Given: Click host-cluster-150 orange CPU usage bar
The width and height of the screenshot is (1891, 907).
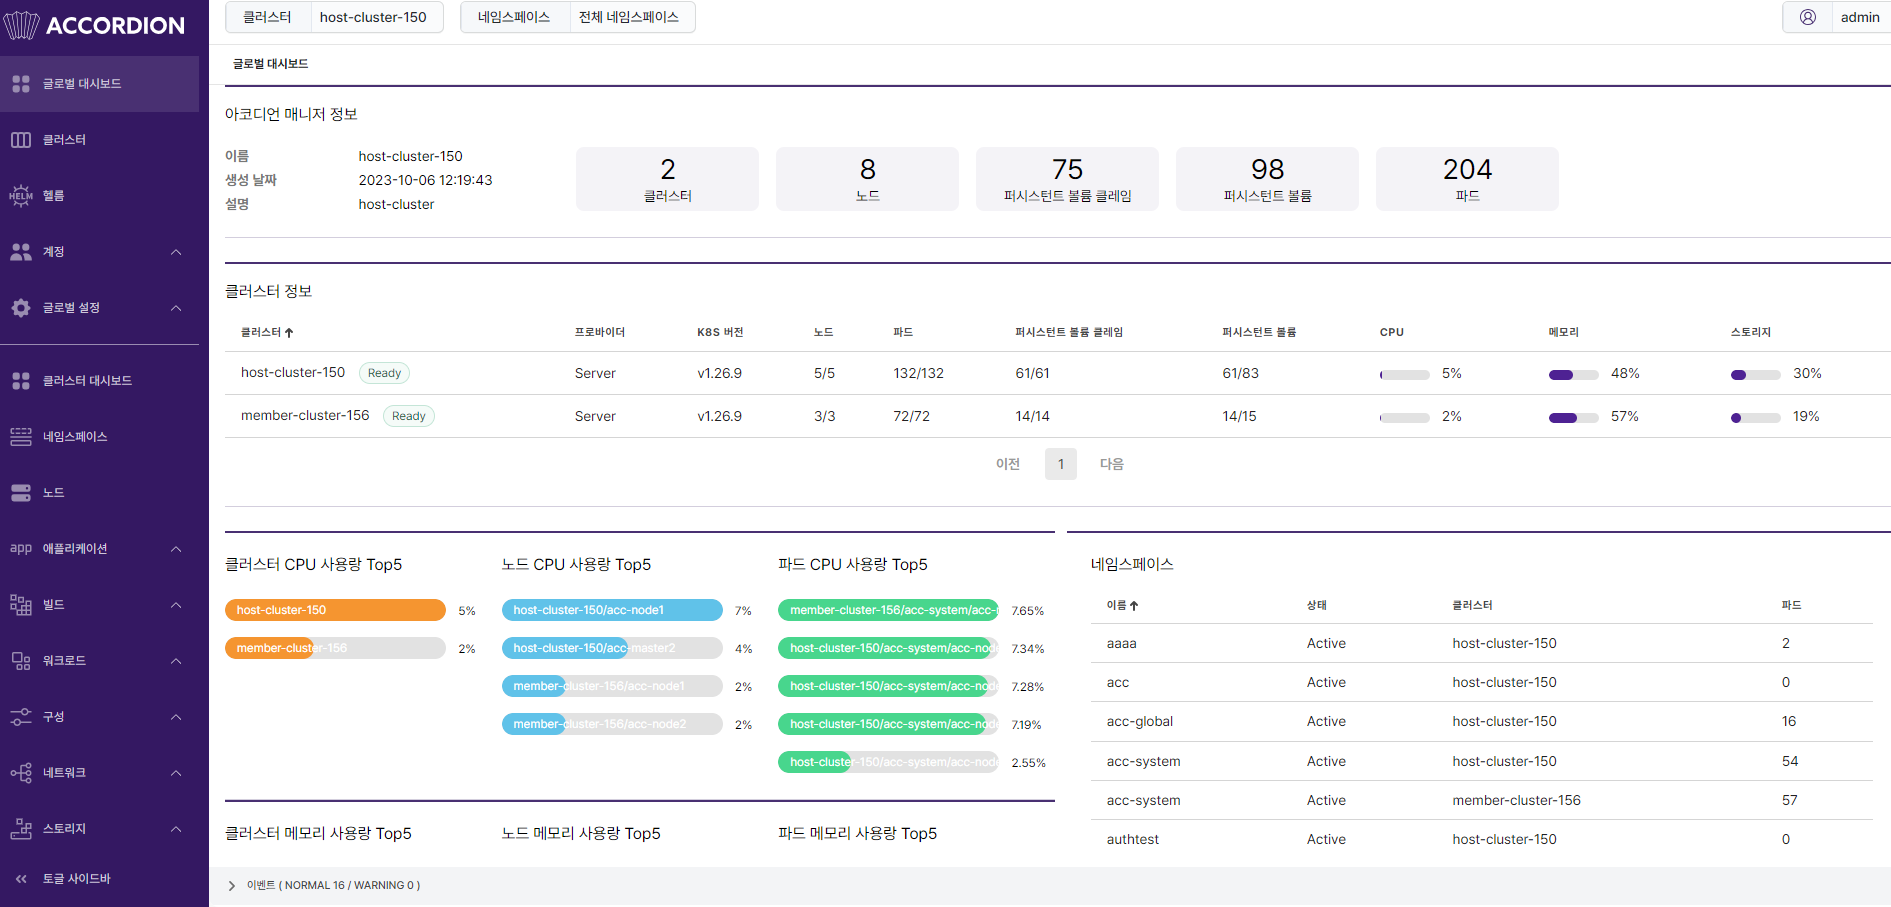Looking at the screenshot, I should [x=335, y=610].
